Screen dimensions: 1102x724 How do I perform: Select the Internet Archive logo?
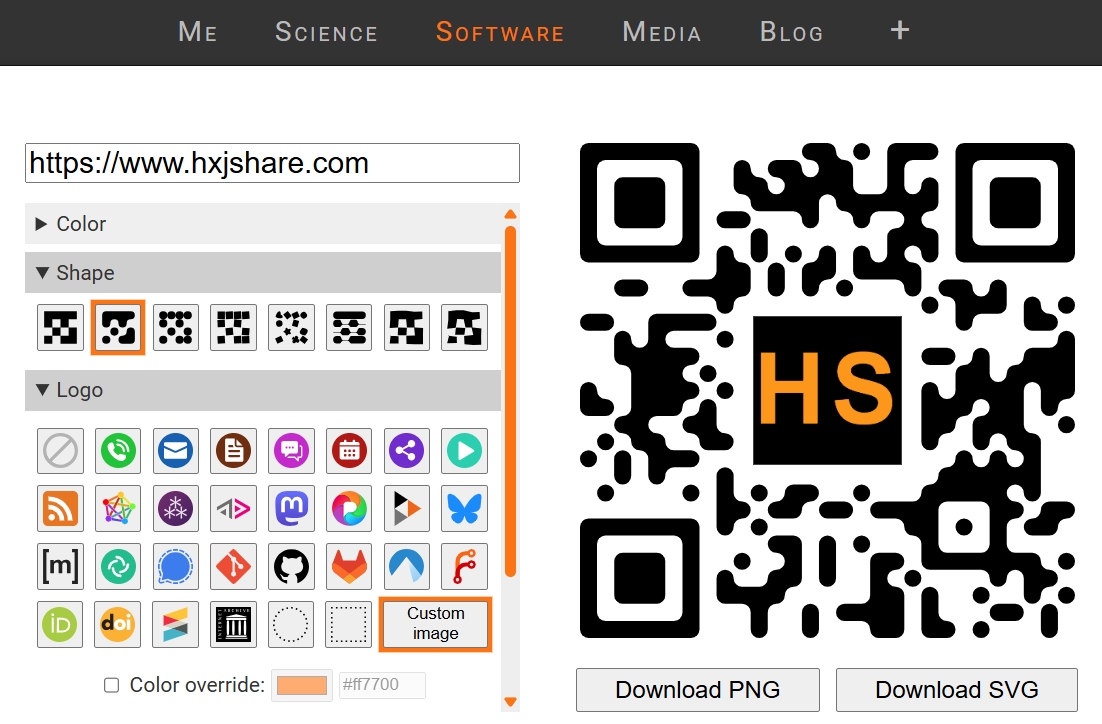pos(233,624)
